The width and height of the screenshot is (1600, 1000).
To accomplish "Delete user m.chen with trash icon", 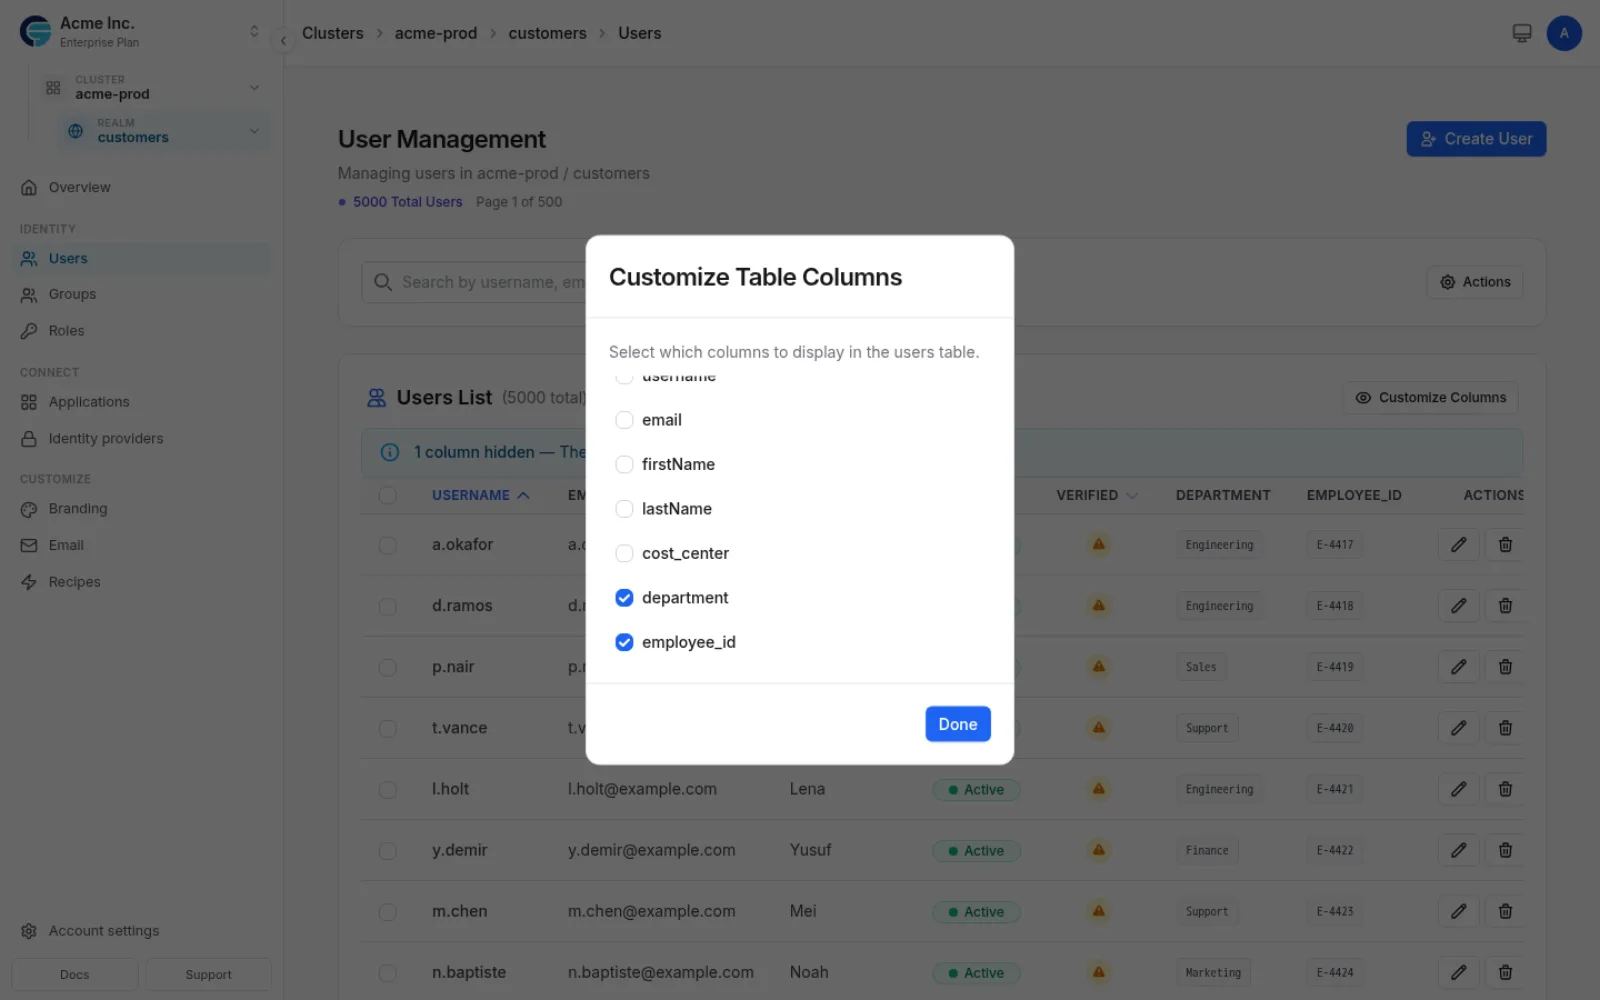I will click(1505, 911).
